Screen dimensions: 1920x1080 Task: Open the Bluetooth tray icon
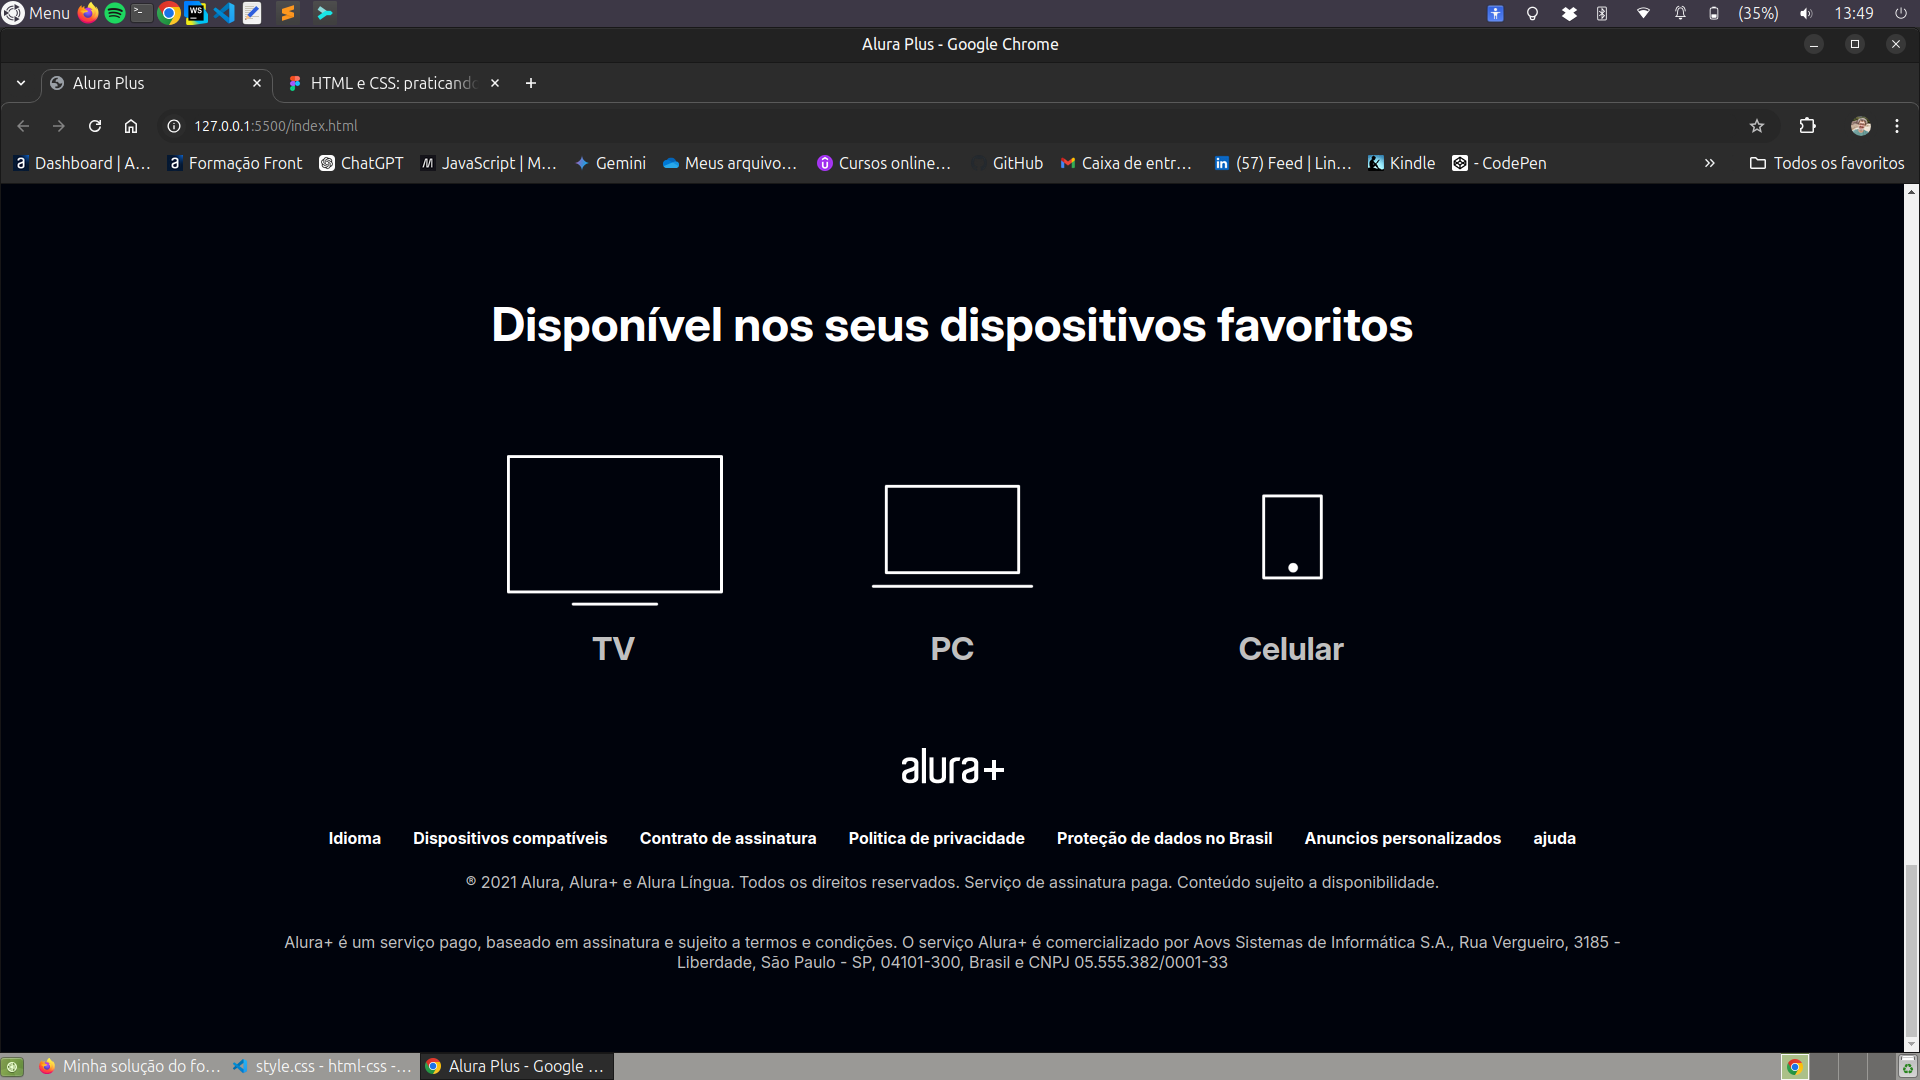[x=1602, y=13]
